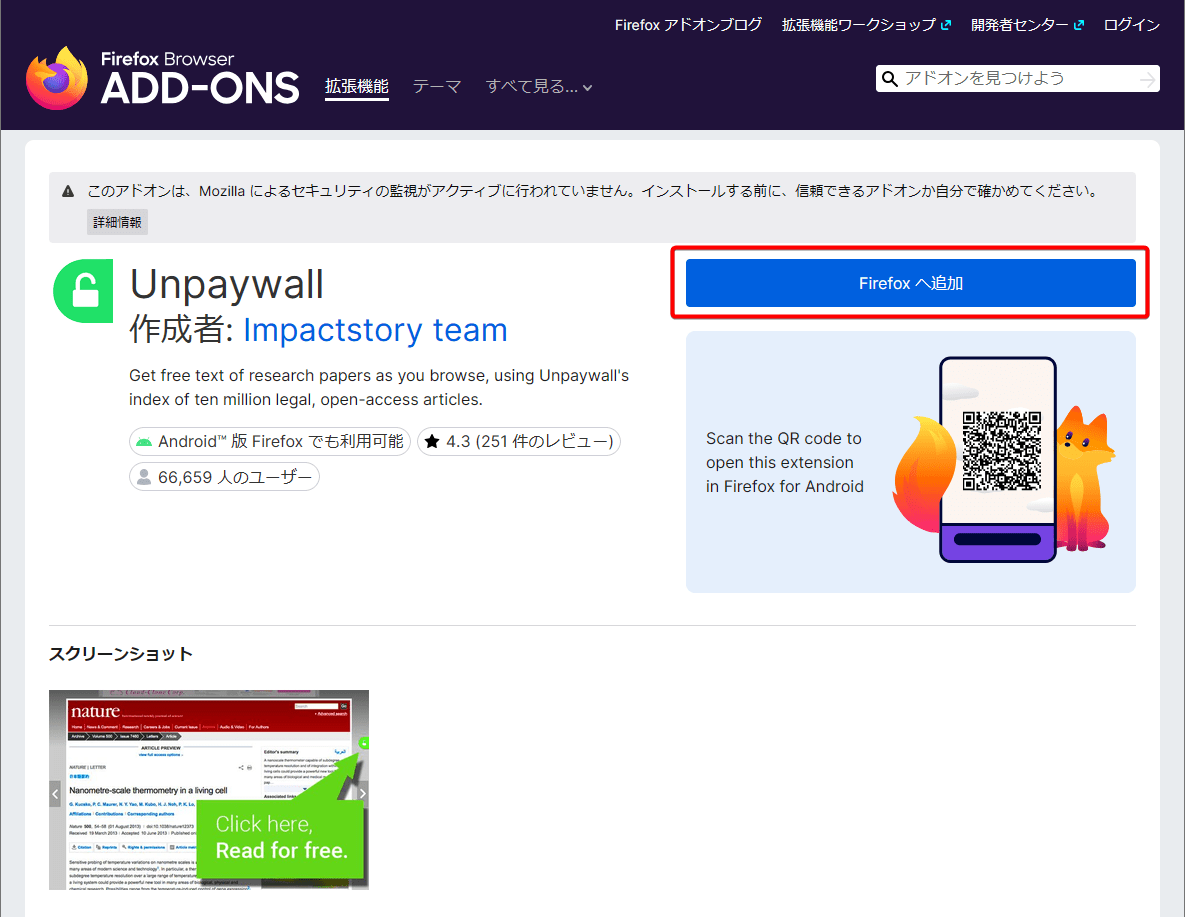This screenshot has height=917, width=1185.
Task: Click external-link icon beside 拡張機能ワークショップ
Action: coord(945,25)
